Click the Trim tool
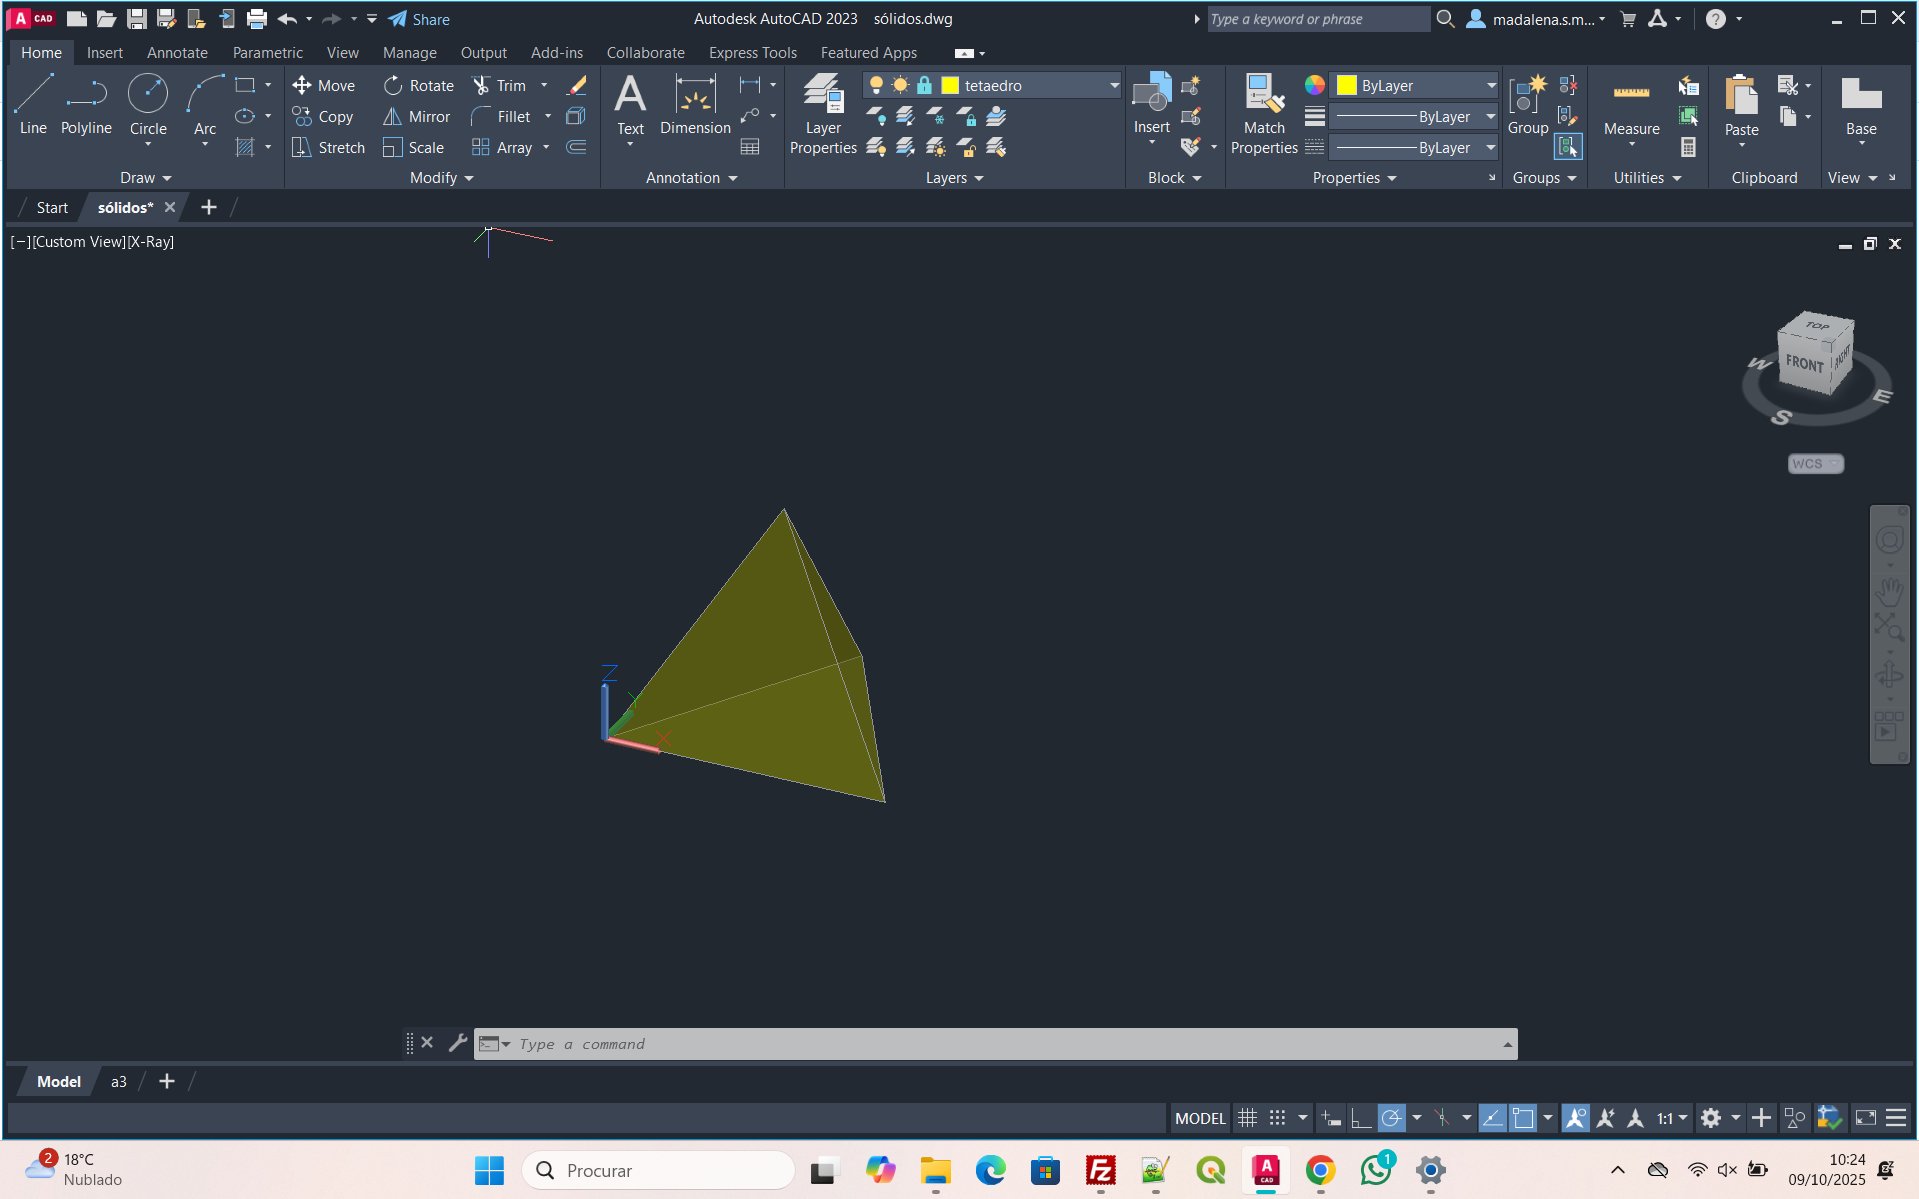Image resolution: width=1919 pixels, height=1199 pixels. pyautogui.click(x=500, y=86)
